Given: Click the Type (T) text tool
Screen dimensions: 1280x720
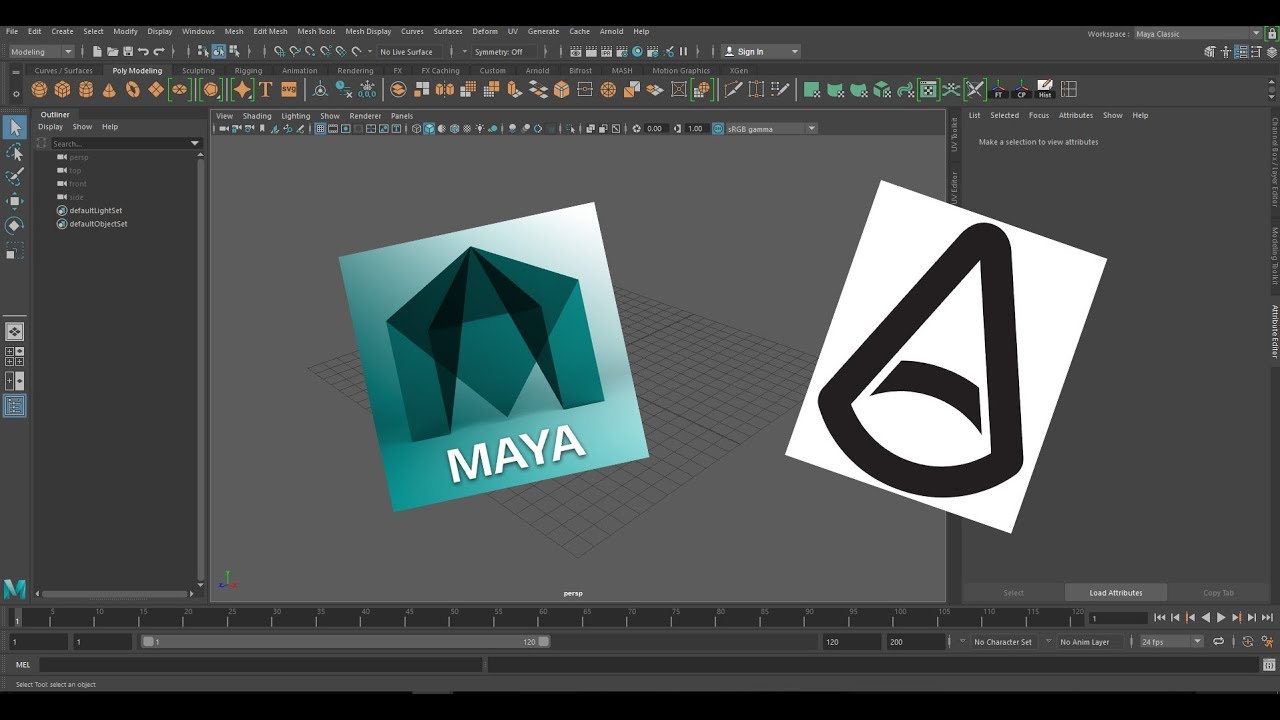Looking at the screenshot, I should (x=266, y=90).
